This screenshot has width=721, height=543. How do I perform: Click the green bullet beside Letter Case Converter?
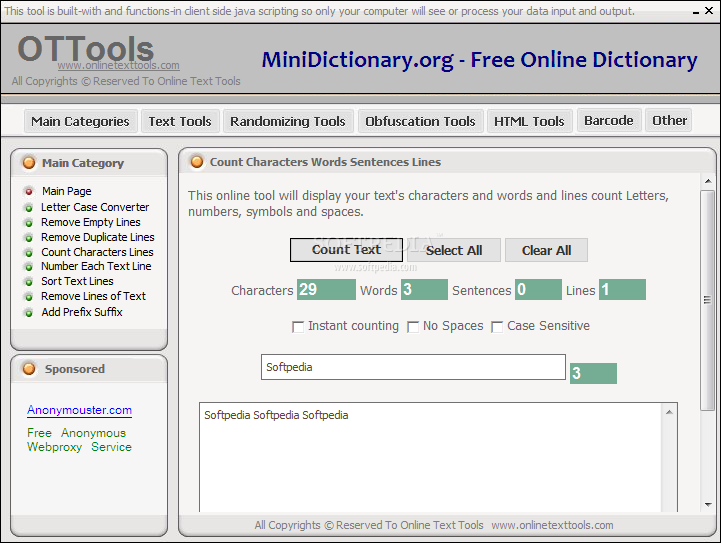click(29, 208)
